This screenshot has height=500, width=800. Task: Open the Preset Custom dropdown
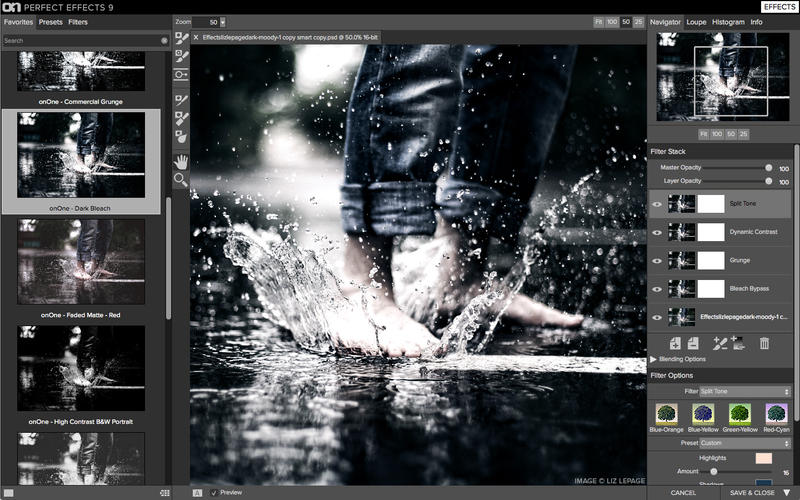pos(744,442)
